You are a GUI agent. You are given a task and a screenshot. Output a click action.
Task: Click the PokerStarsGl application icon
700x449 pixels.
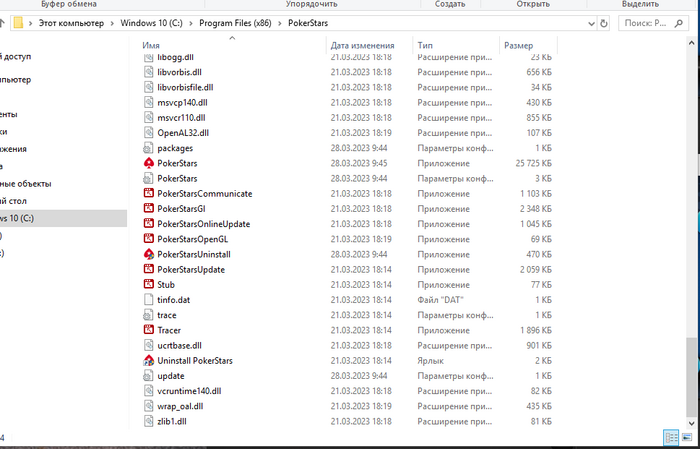(x=149, y=209)
